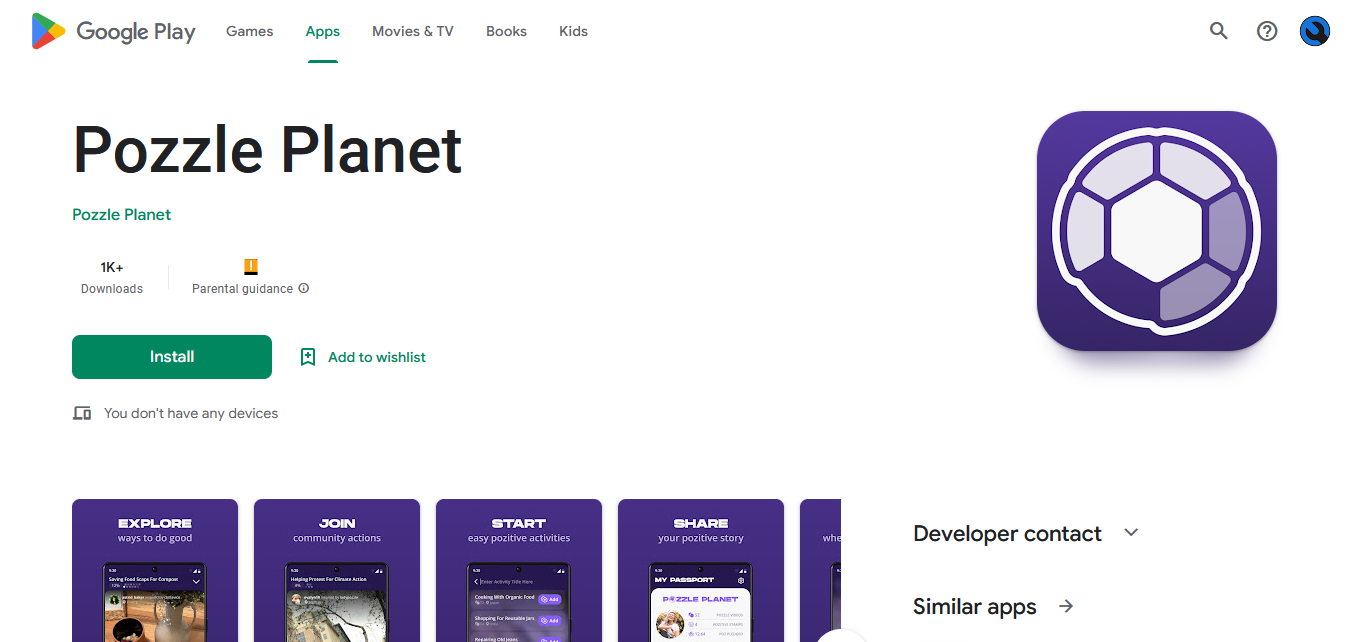Go to the Kids tab

[573, 31]
